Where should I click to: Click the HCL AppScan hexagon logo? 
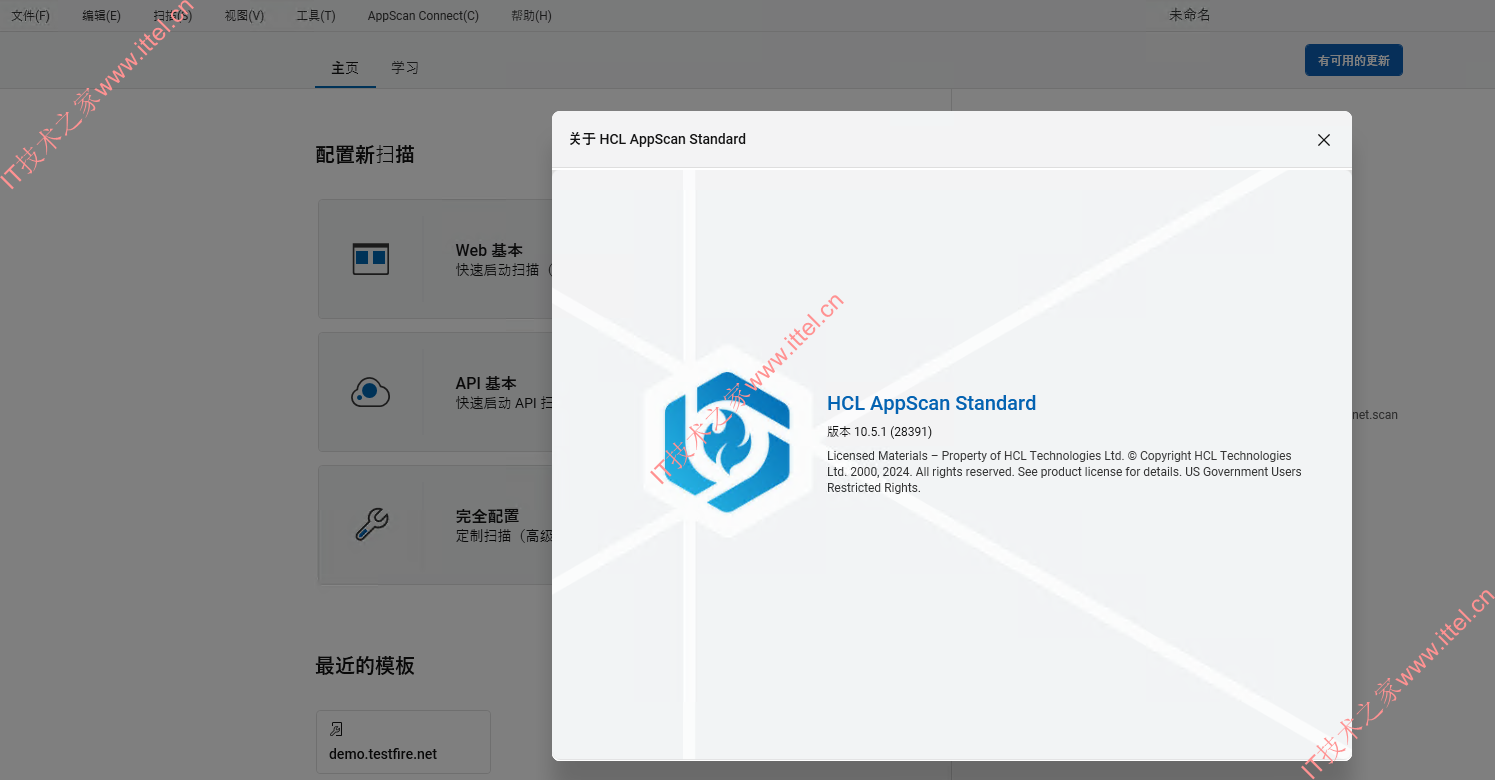pos(727,442)
